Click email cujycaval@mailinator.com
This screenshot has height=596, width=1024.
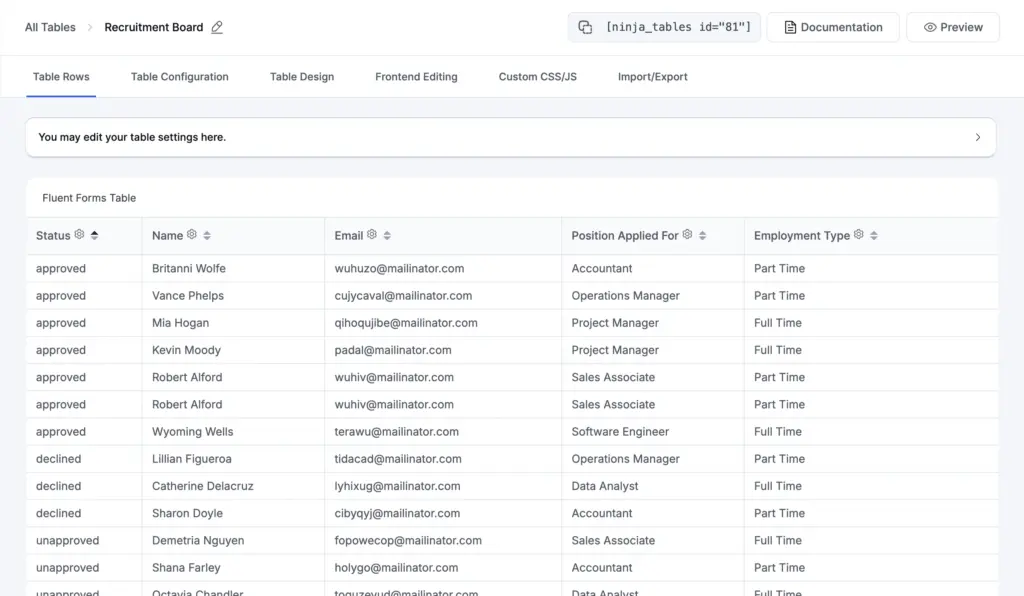(403, 296)
